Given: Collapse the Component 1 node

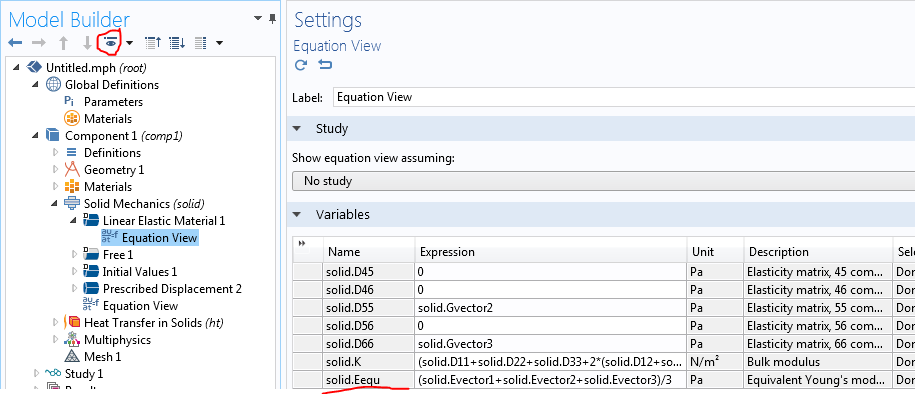Looking at the screenshot, I should point(35,135).
